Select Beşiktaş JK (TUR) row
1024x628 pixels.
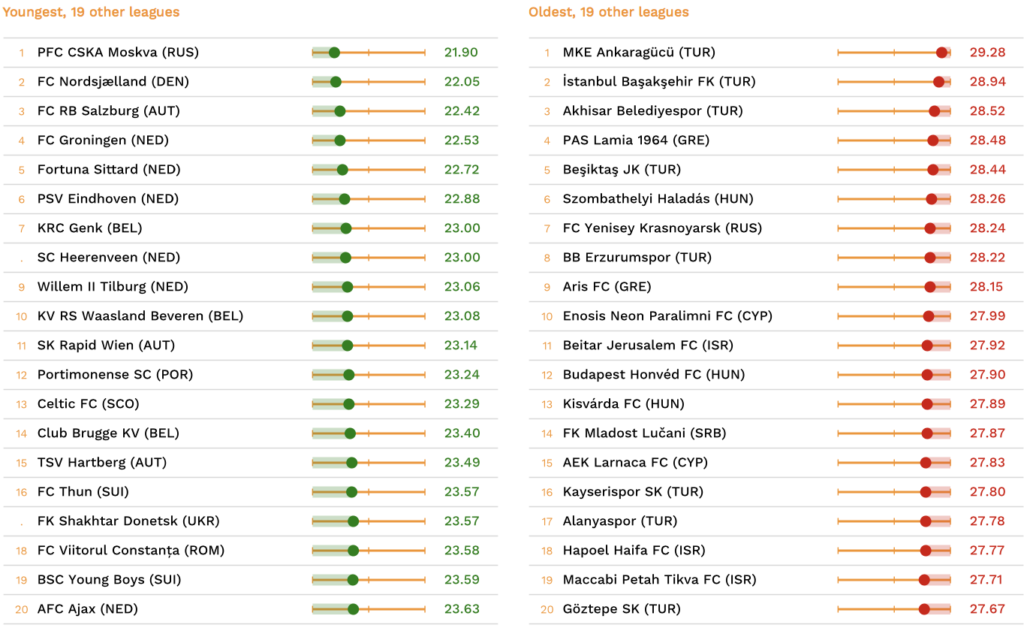pos(776,170)
